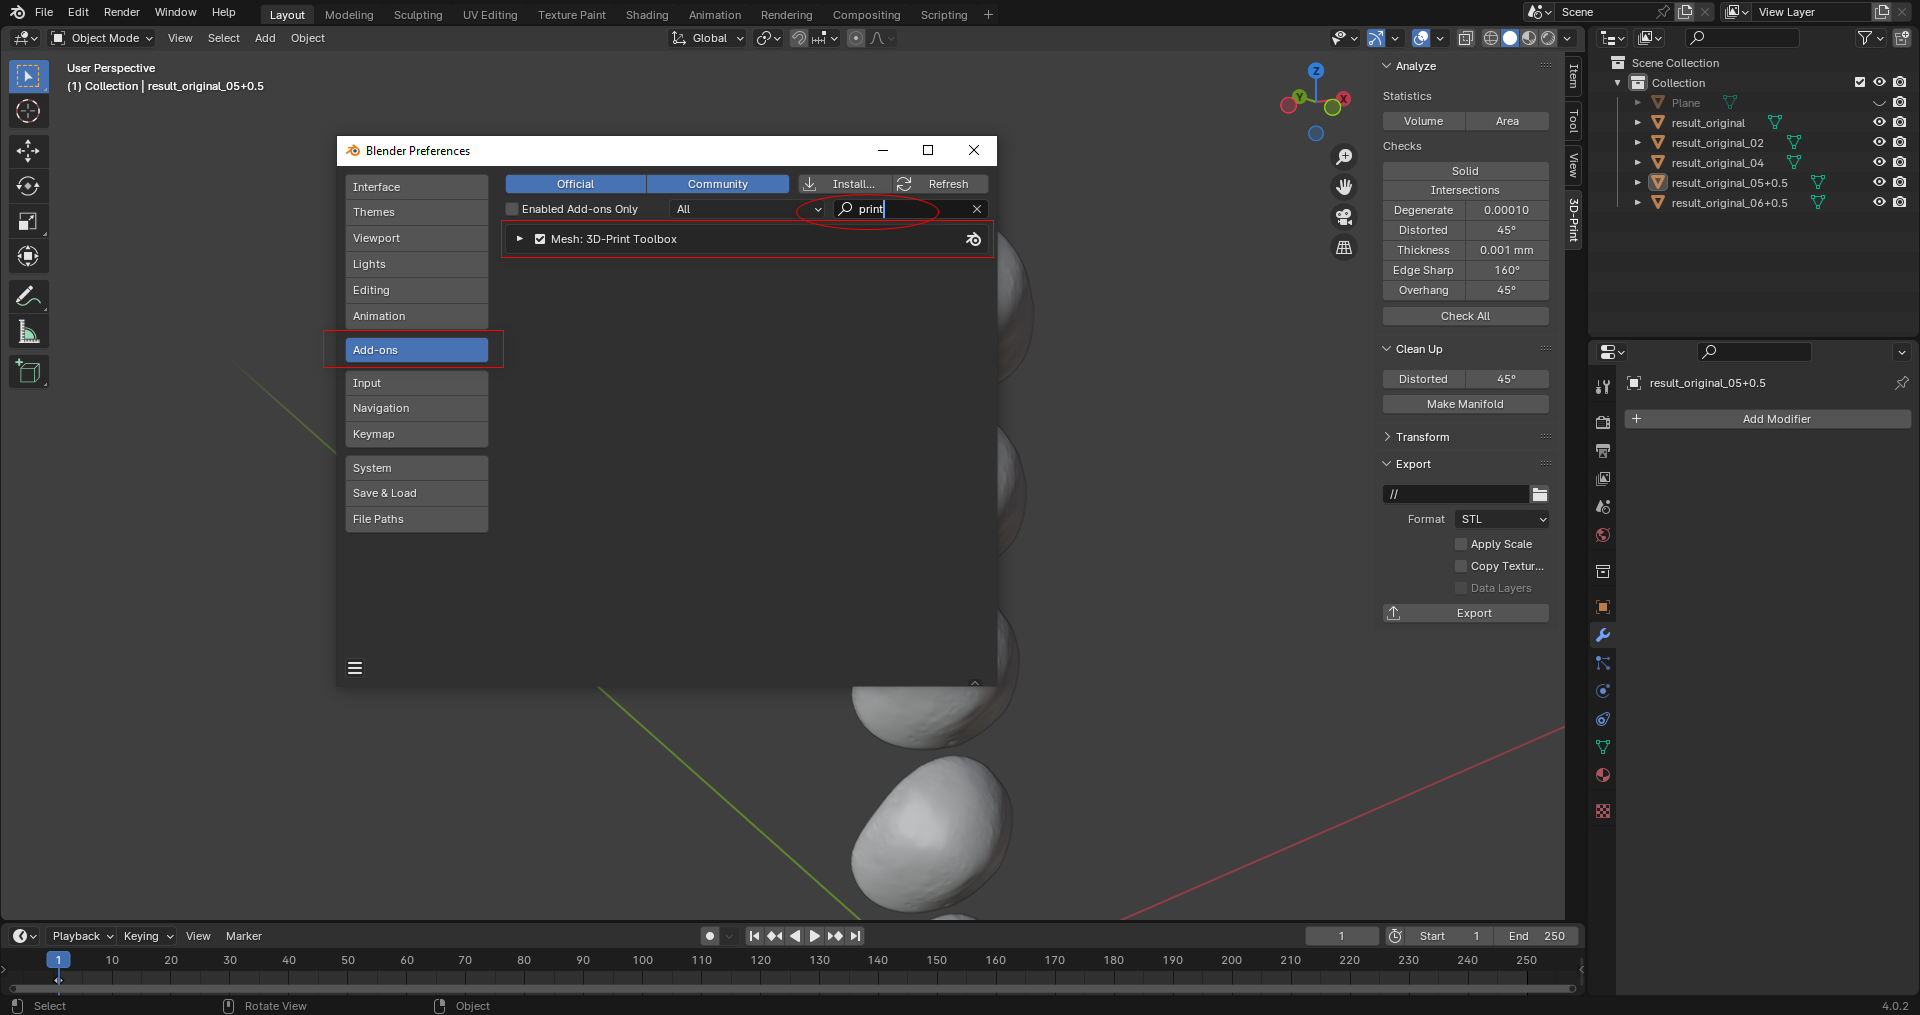Open the Modifiers properties tab (wrench)
This screenshot has height=1015, width=1920.
[1603, 635]
